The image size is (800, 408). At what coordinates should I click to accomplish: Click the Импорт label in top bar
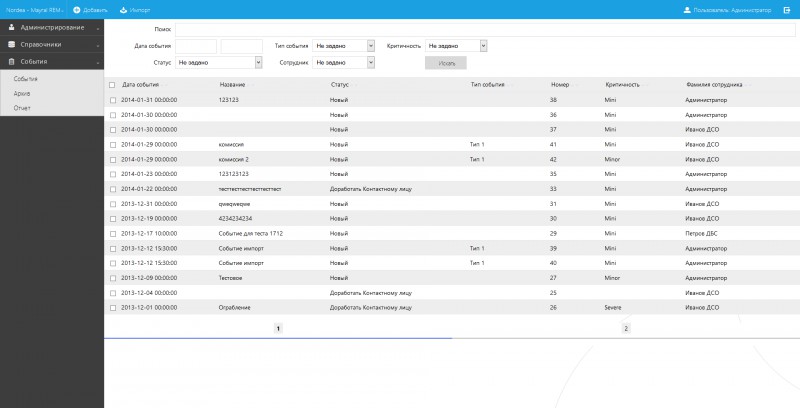[140, 10]
